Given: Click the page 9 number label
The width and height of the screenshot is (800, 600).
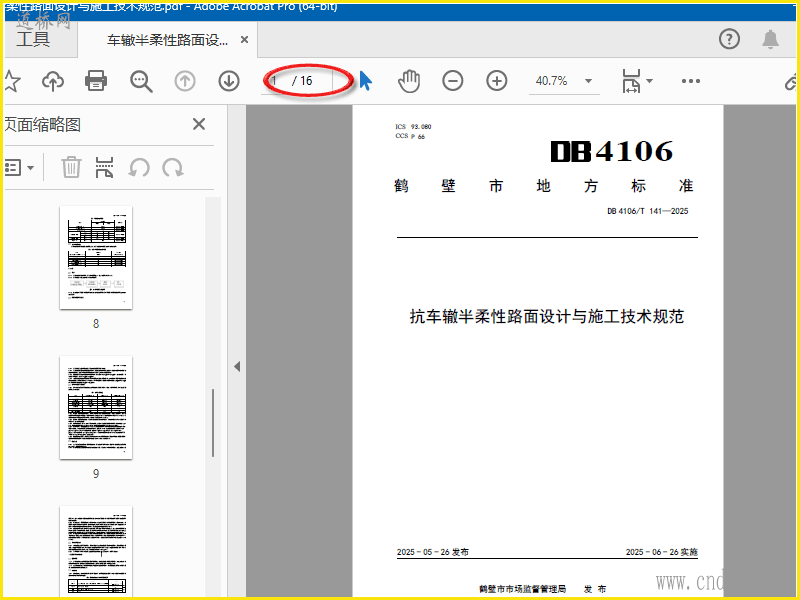Looking at the screenshot, I should pyautogui.click(x=96, y=473).
